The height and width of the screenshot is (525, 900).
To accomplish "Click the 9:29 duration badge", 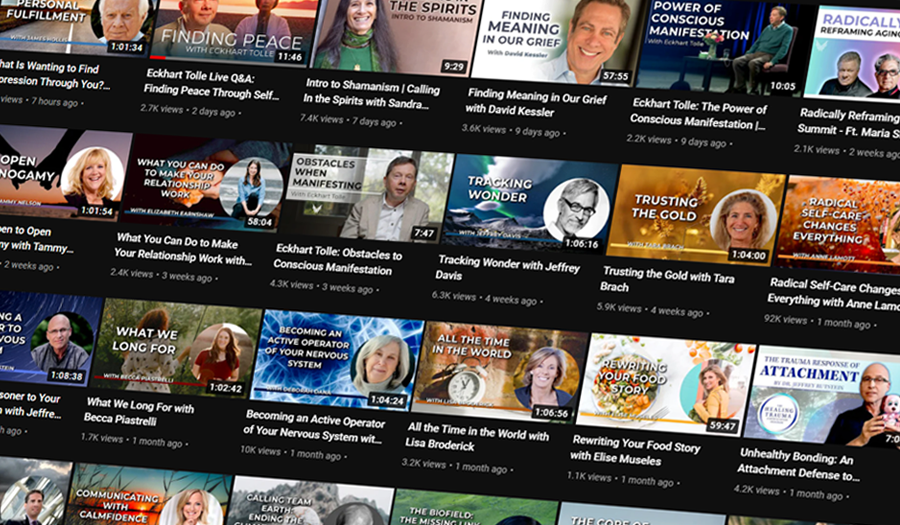I will pos(453,67).
